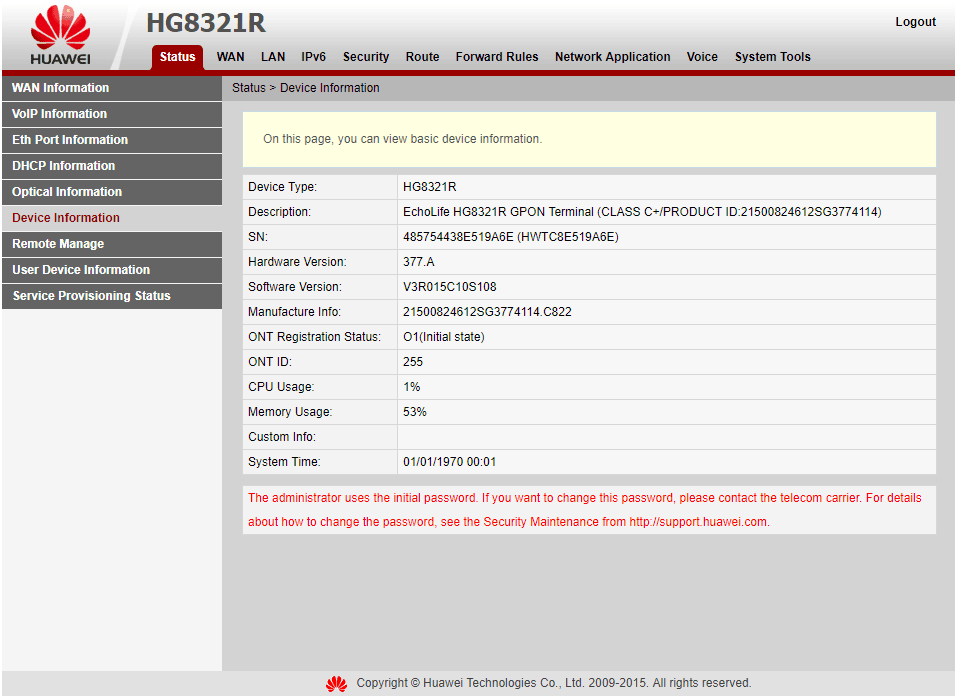Click Software Version value V3R015C10S108

pyautogui.click(x=449, y=287)
